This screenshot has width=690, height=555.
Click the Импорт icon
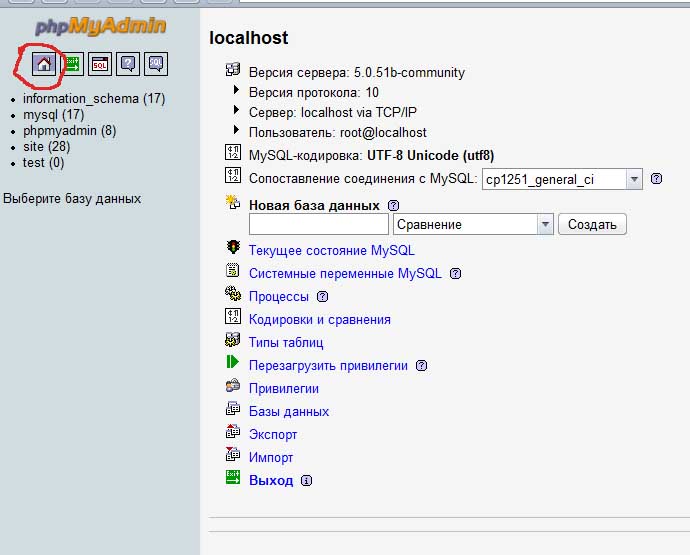(233, 454)
